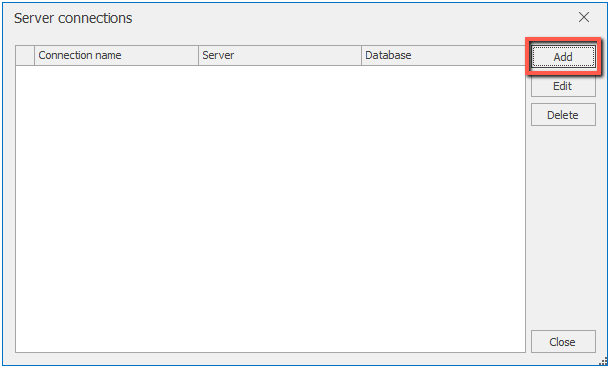Click the Add button
Viewport: 611px width, 368px height.
click(563, 57)
